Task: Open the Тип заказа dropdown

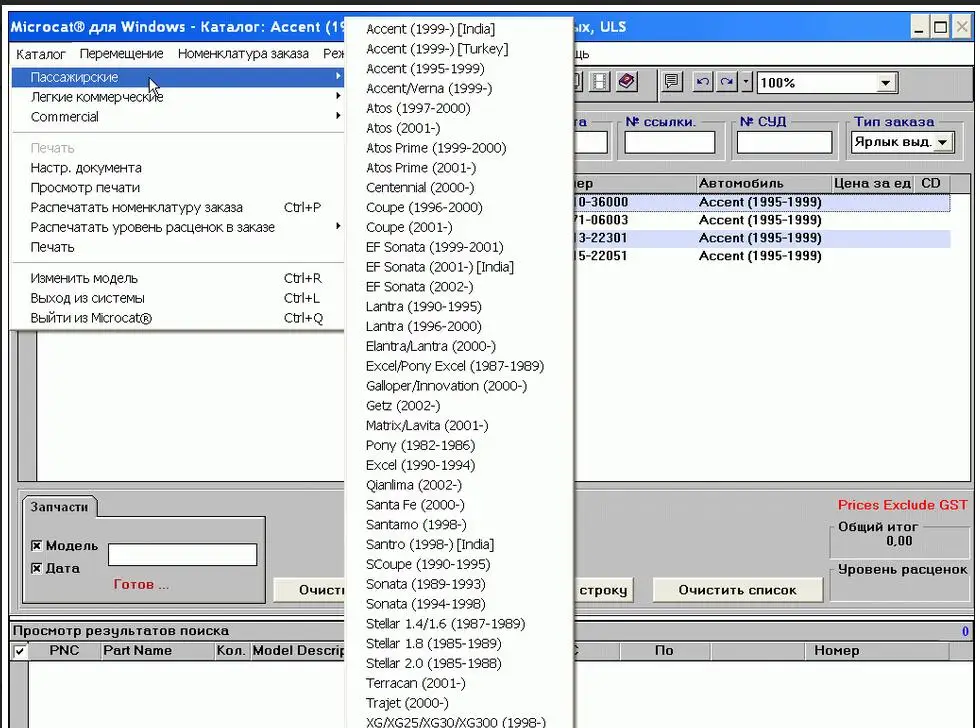Action: pyautogui.click(x=942, y=142)
